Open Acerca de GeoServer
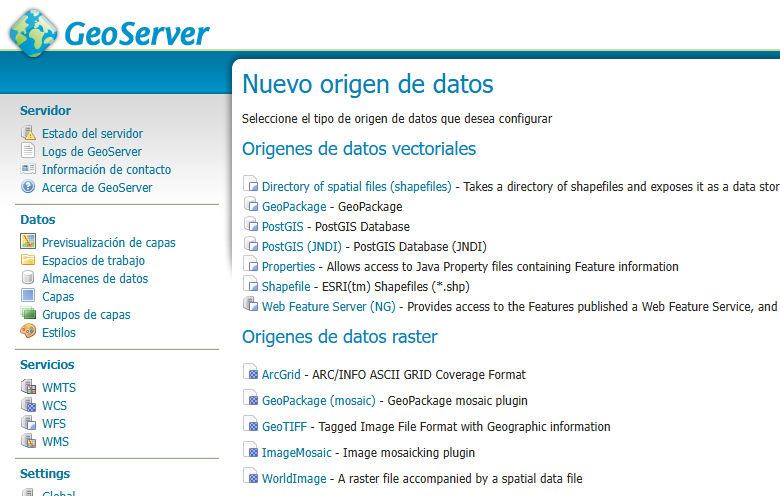The width and height of the screenshot is (780, 496). (x=97, y=188)
